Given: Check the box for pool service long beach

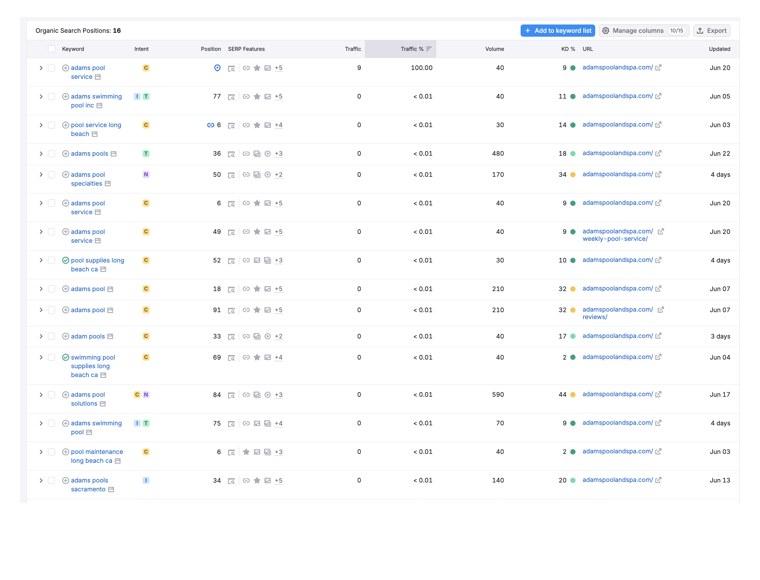Looking at the screenshot, I should tap(51, 125).
